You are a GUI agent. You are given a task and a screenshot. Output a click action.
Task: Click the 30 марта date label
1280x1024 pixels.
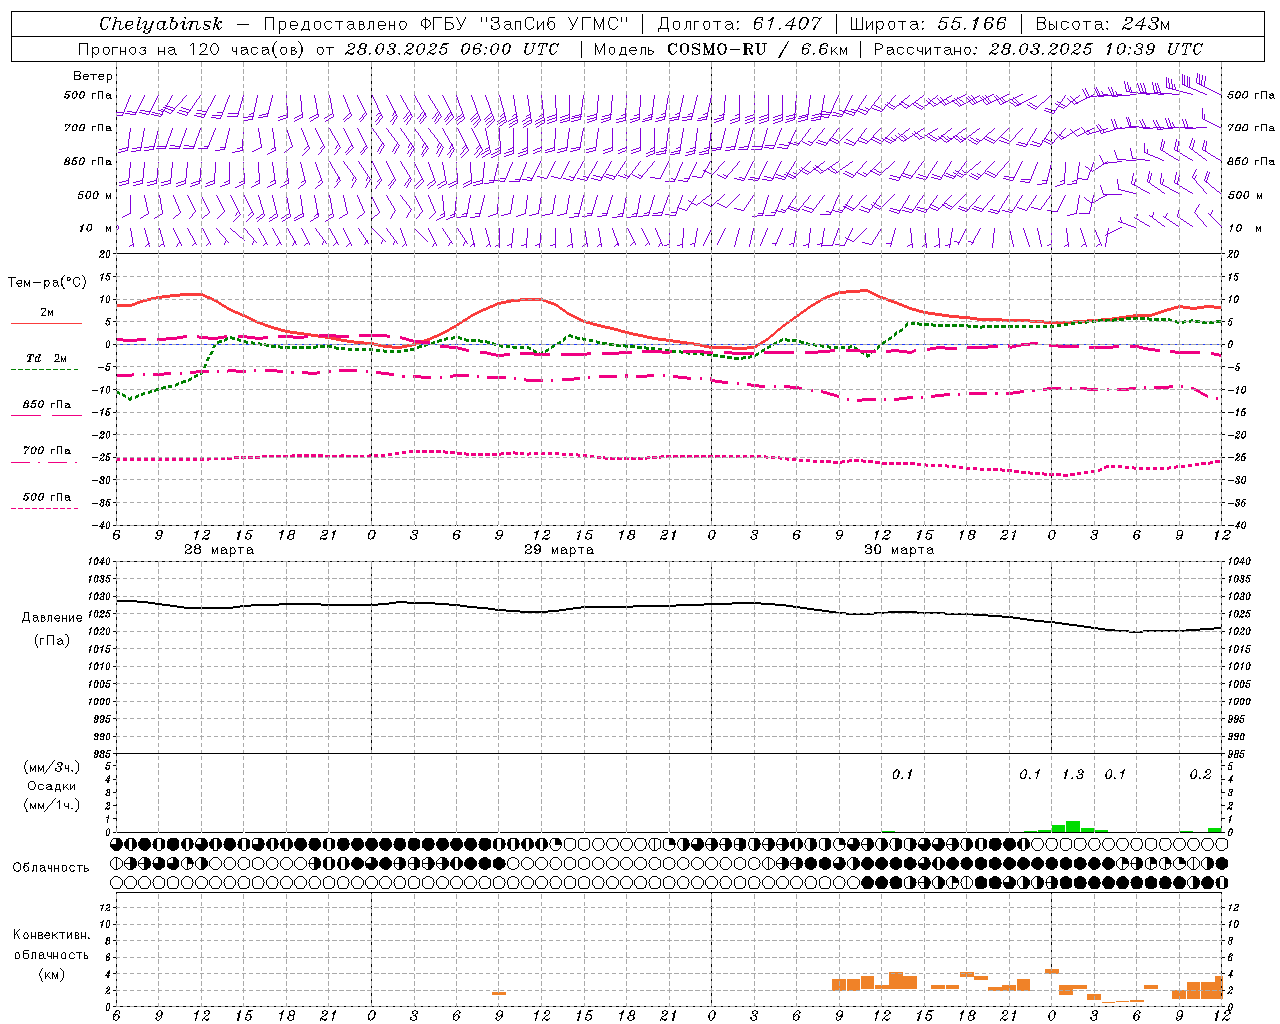[899, 550]
